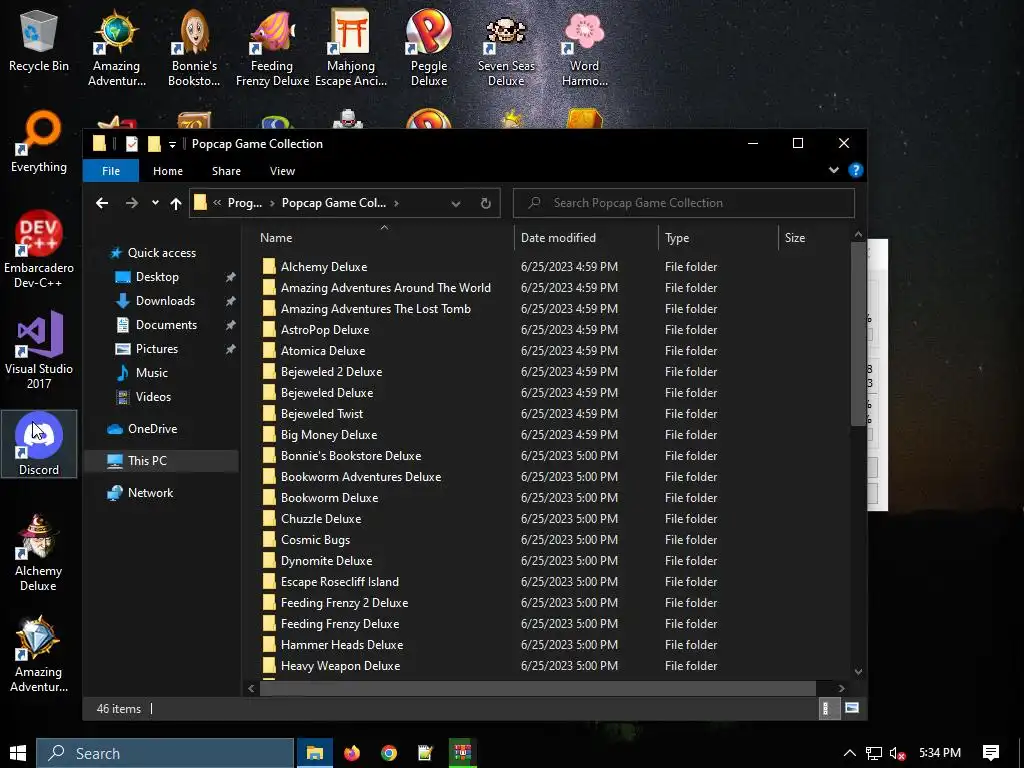Refresh the Popcap Game Collection folder
Screen dimensions: 1024x768
485,203
